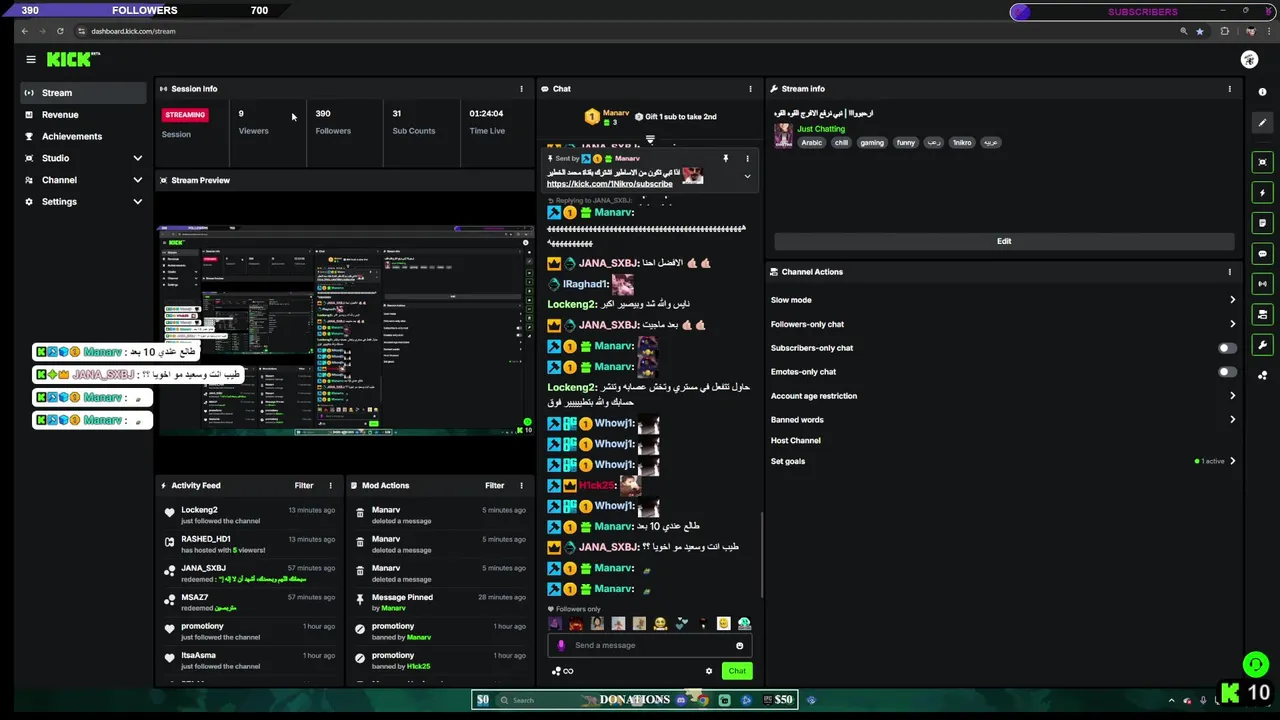
Task: Click in the Send a message field
Action: [x=650, y=646]
